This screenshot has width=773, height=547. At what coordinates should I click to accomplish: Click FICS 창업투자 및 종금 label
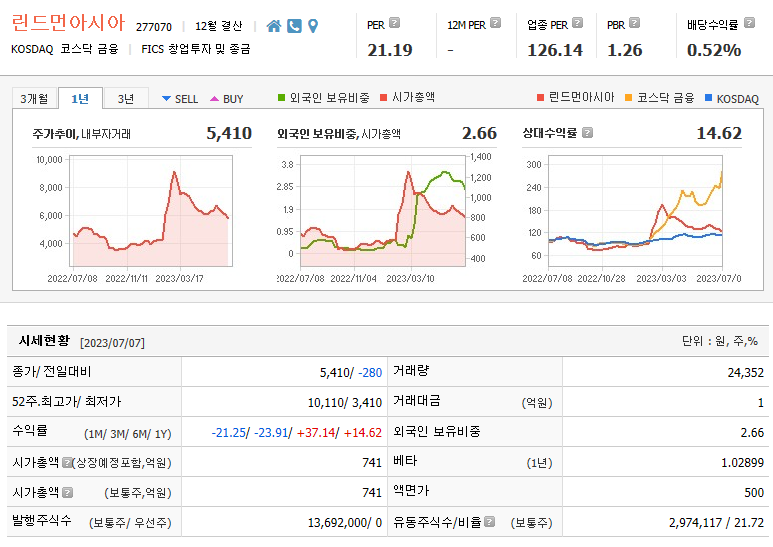point(196,49)
